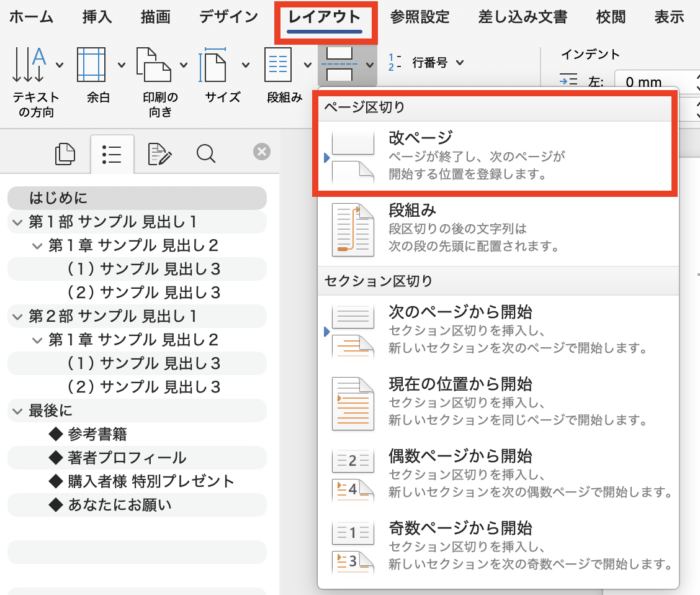This screenshot has height=595, width=700.
Task: Click the left indent 0 mm field
Action: click(x=654, y=82)
